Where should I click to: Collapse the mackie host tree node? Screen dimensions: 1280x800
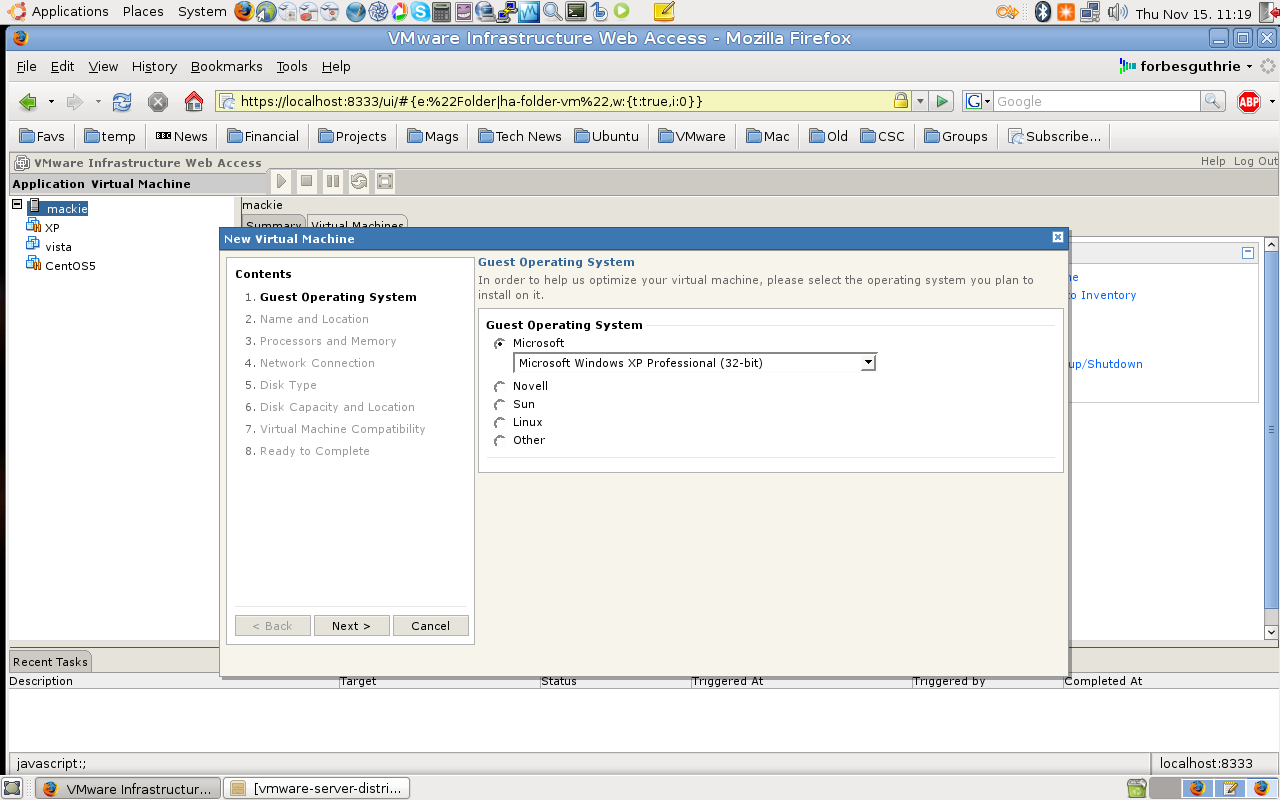[x=17, y=204]
